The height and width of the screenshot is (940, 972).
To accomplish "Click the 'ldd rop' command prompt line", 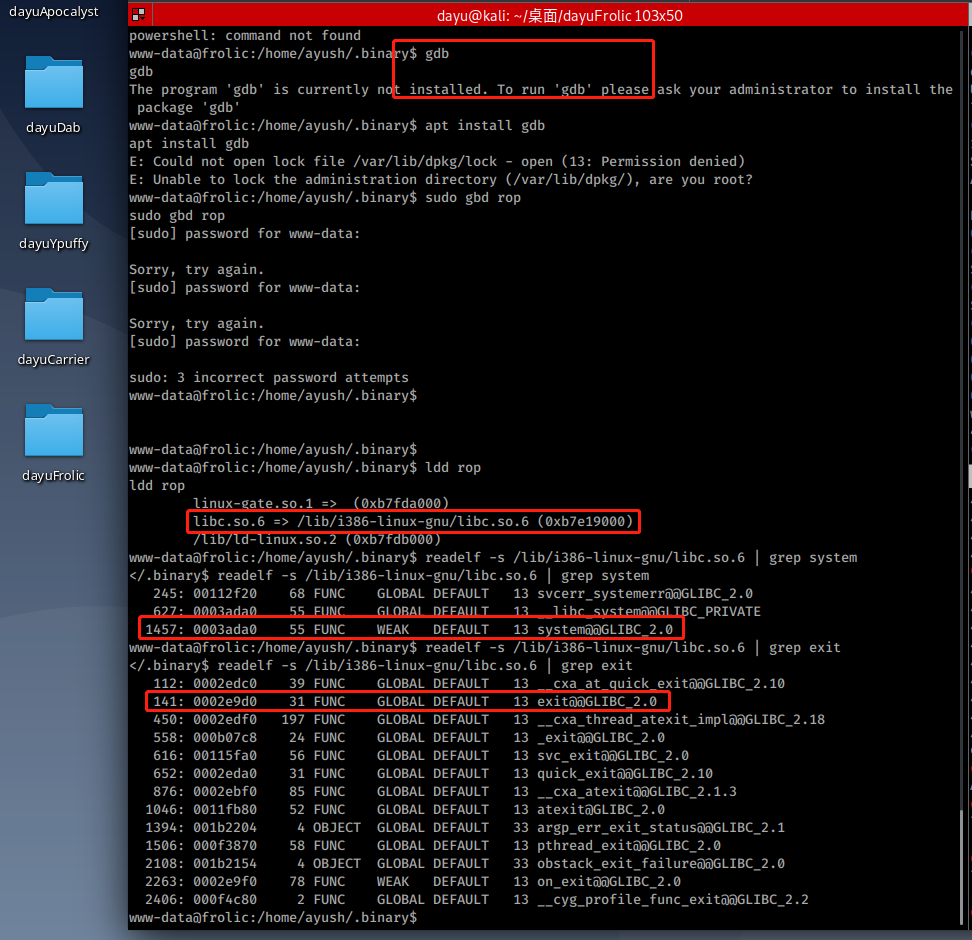I will pyautogui.click(x=305, y=467).
